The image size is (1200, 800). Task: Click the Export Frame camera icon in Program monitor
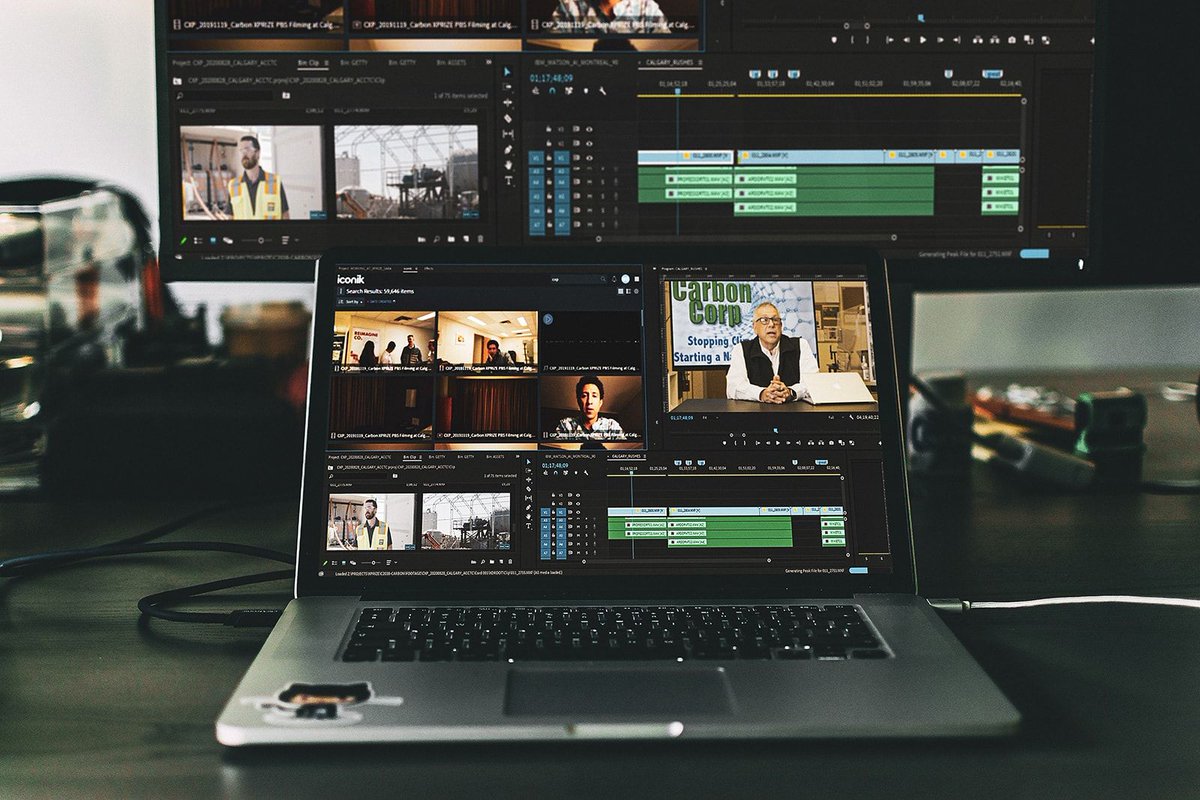[x=831, y=443]
